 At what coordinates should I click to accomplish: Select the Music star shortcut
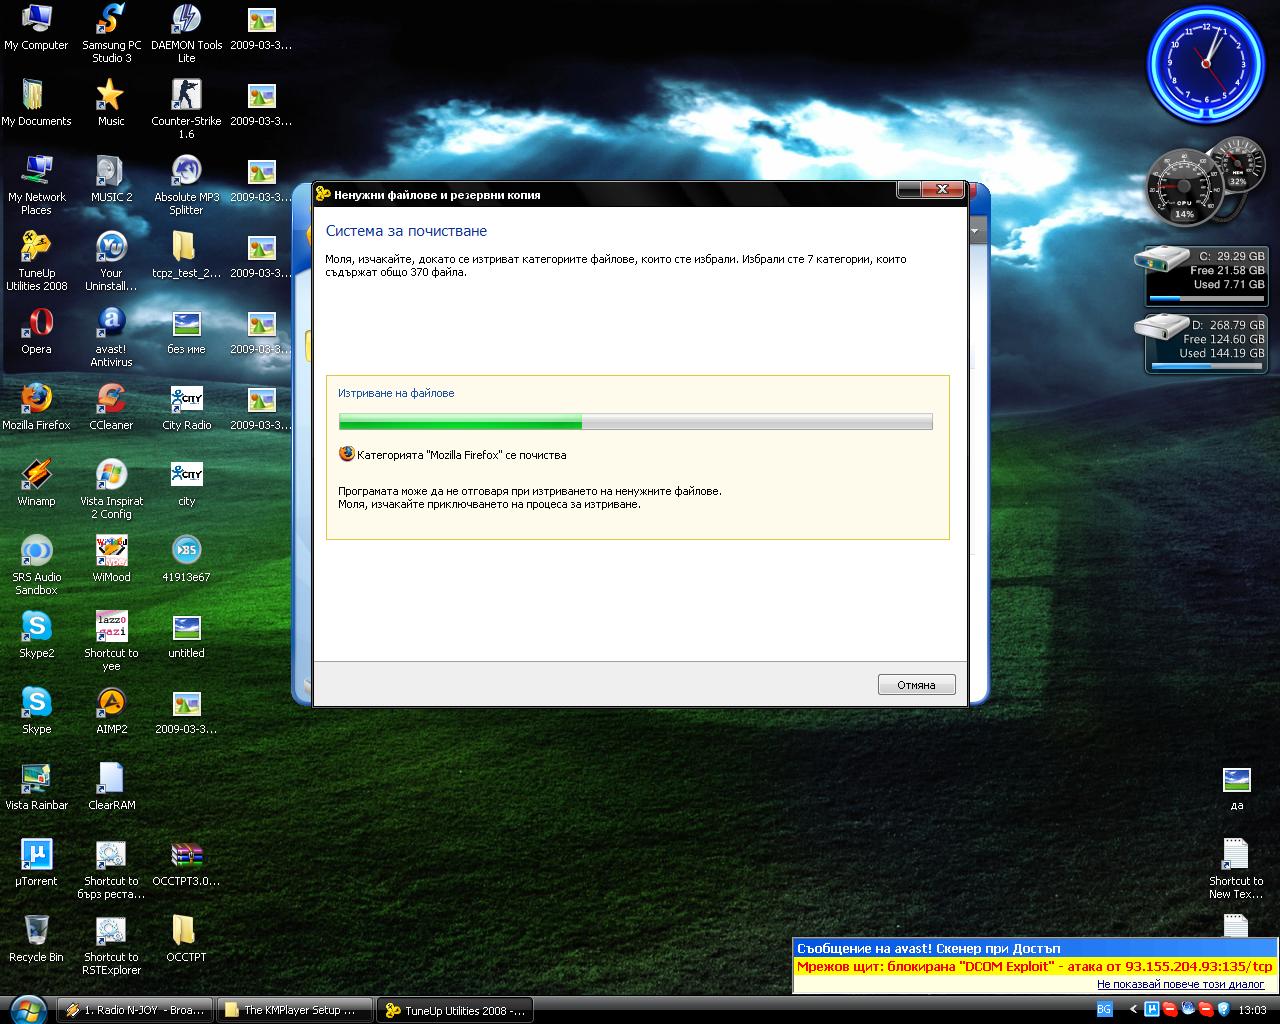111,104
